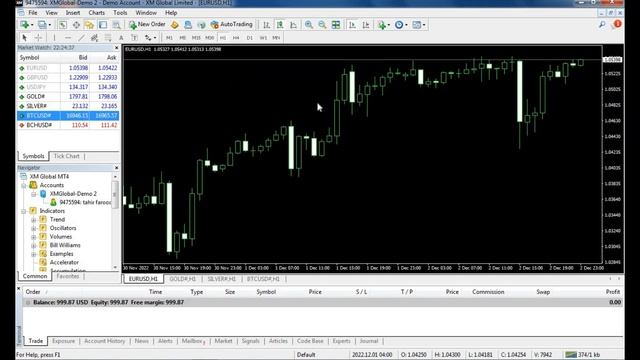Close the Navigator panel
Image resolution: width=640 pixels, height=360 pixels.
coord(116,168)
